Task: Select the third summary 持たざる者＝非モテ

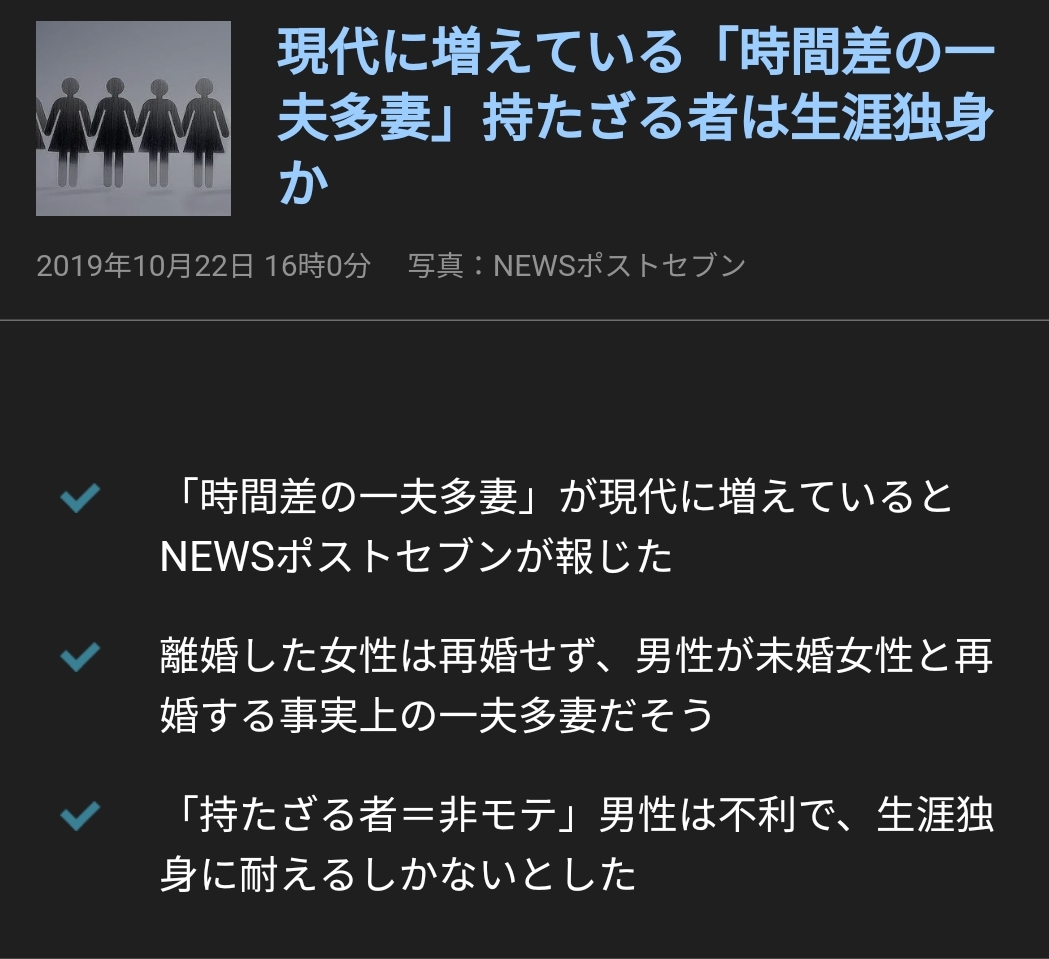Action: tap(577, 844)
